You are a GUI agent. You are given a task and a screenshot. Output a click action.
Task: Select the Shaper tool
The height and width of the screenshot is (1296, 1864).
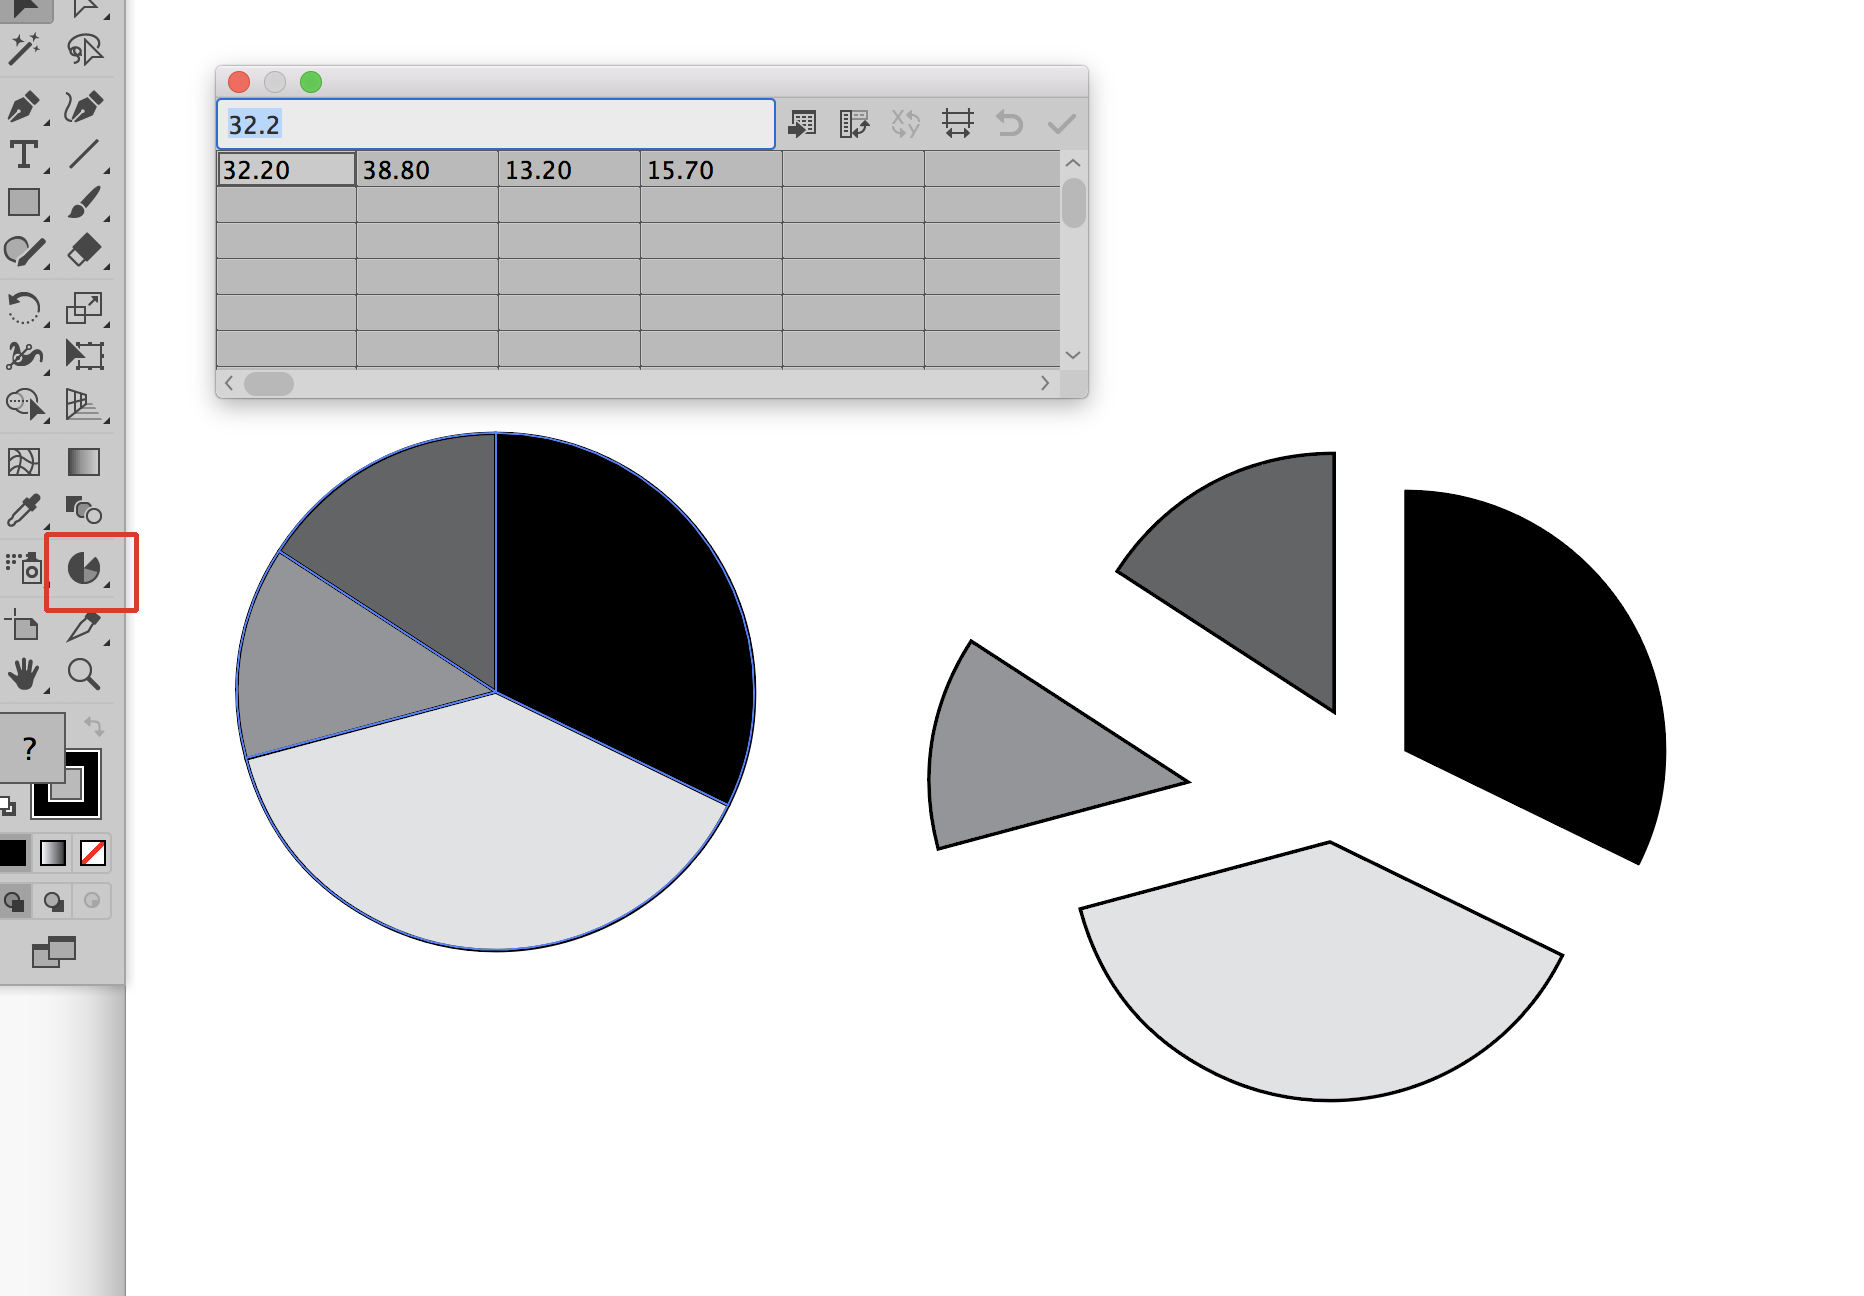coord(24,251)
